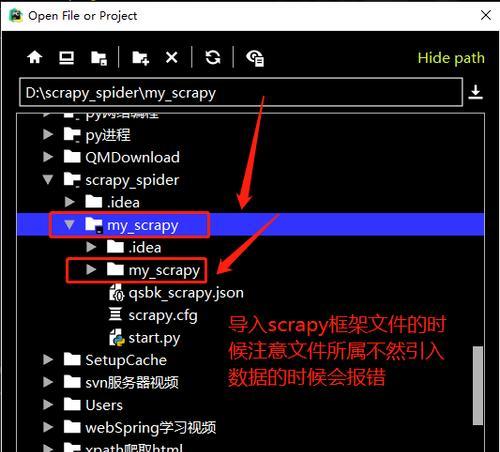Screen dimensions: 500x452
Task: Click the path input field
Action: 241,92
